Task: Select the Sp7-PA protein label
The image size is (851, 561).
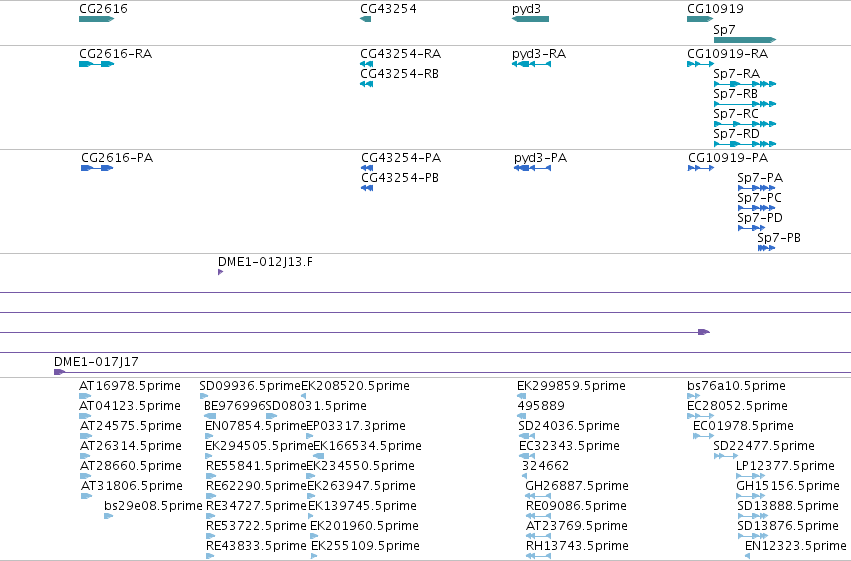Action: (x=760, y=178)
